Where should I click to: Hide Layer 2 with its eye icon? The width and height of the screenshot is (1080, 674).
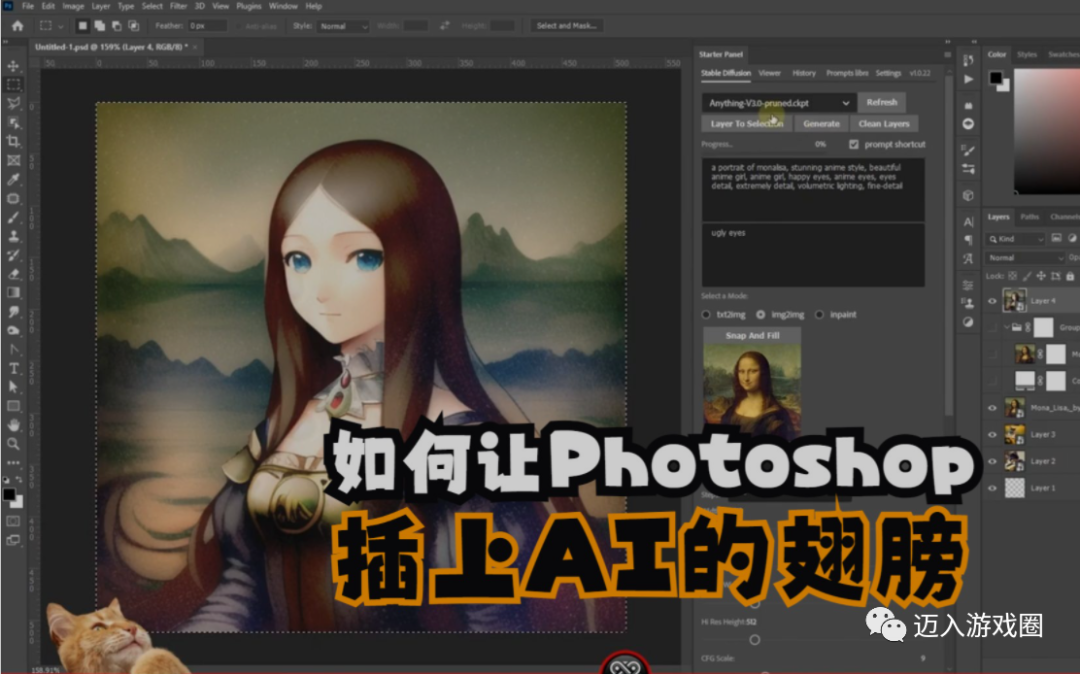point(992,461)
